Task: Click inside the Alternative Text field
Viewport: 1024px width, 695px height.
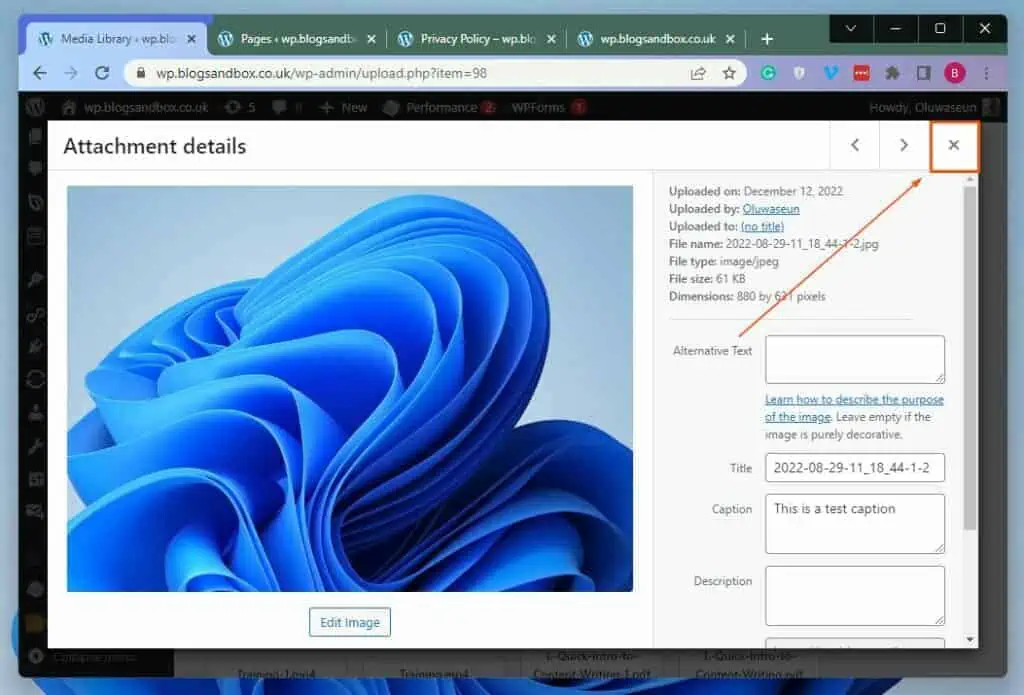Action: click(x=854, y=359)
